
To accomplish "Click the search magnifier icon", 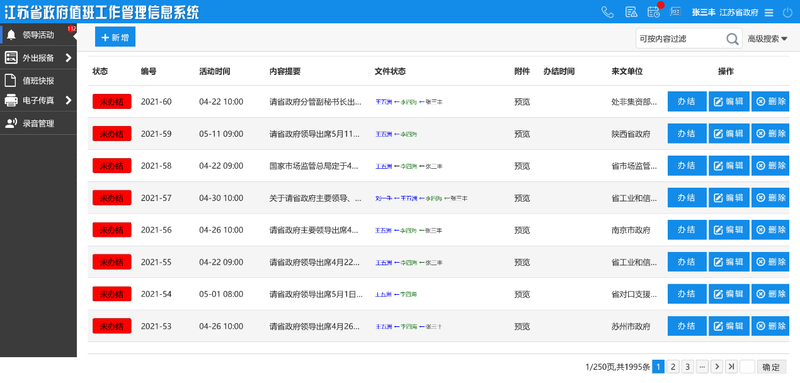I will 732,39.
